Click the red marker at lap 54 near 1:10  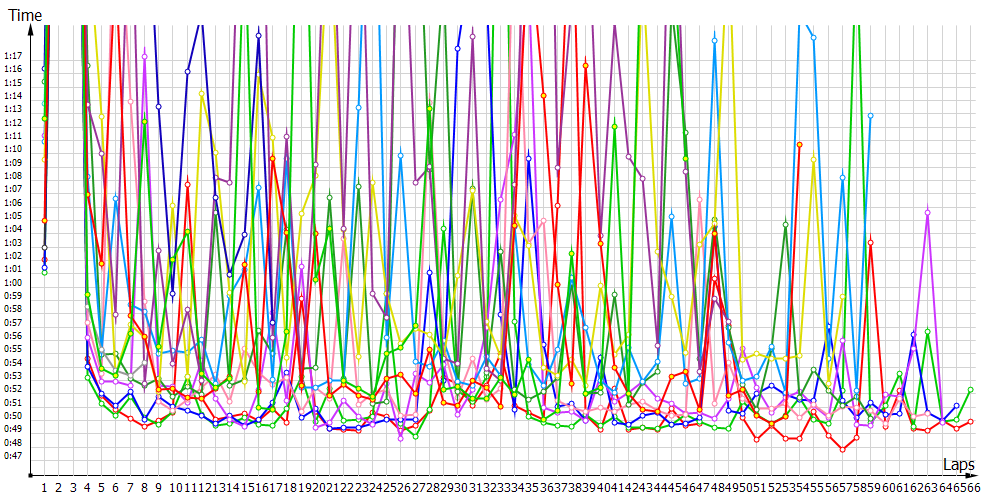[x=800, y=144]
